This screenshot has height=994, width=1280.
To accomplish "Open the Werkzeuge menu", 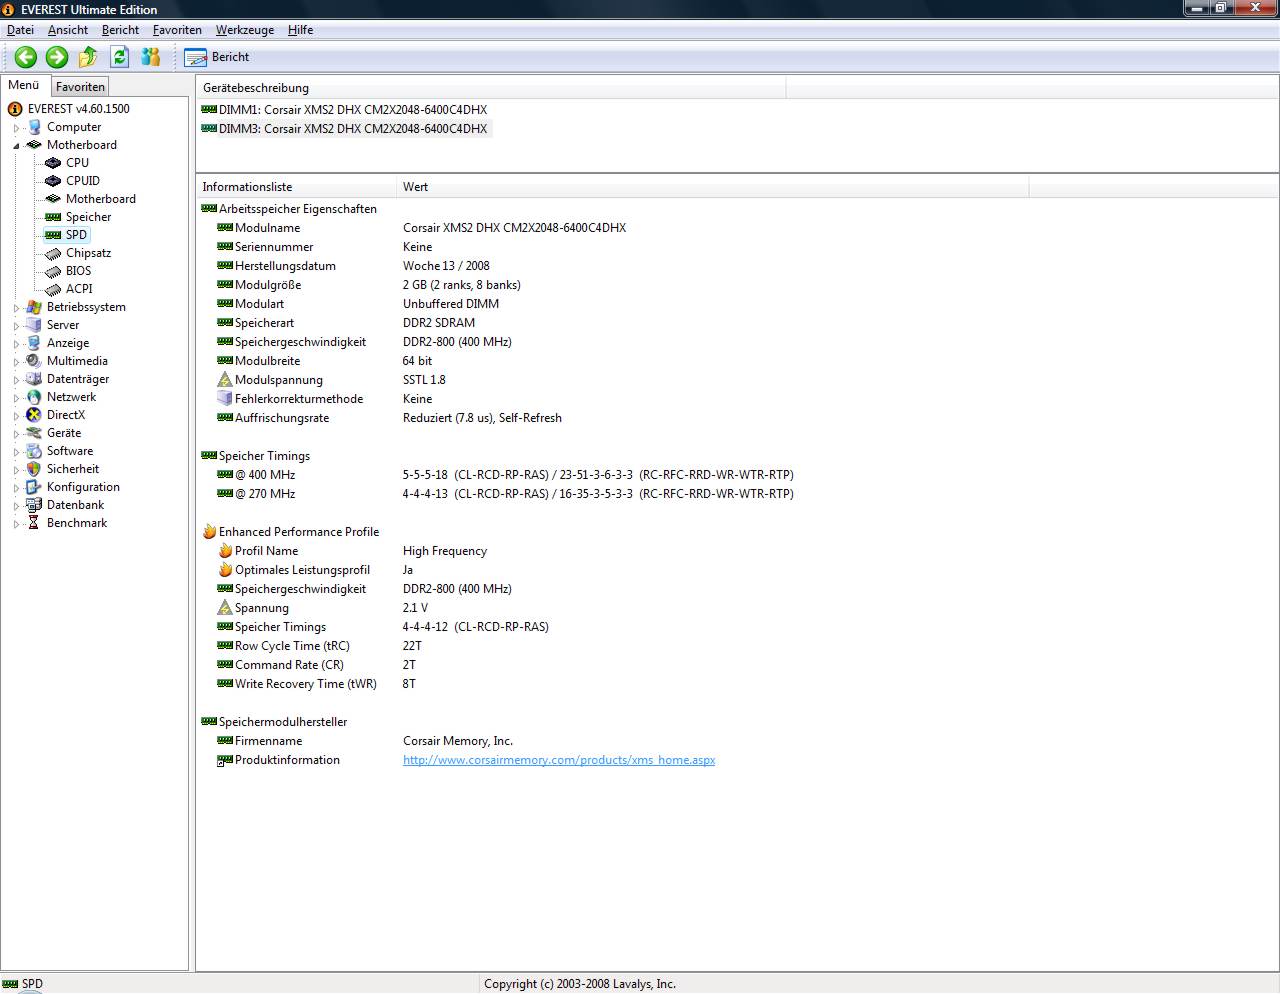I will pos(245,30).
